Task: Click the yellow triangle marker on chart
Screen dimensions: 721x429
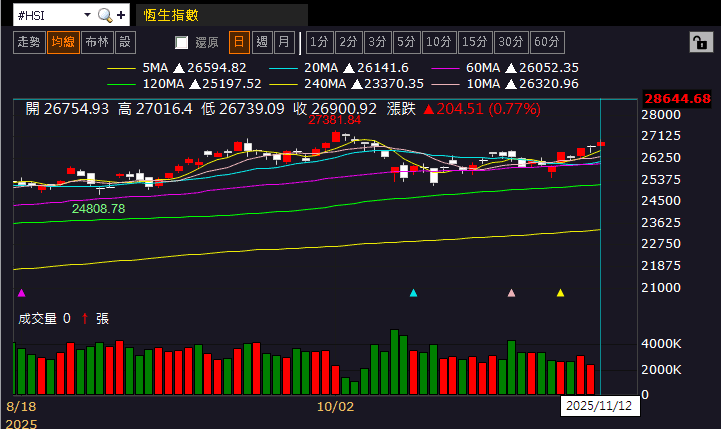Action: click(x=560, y=293)
